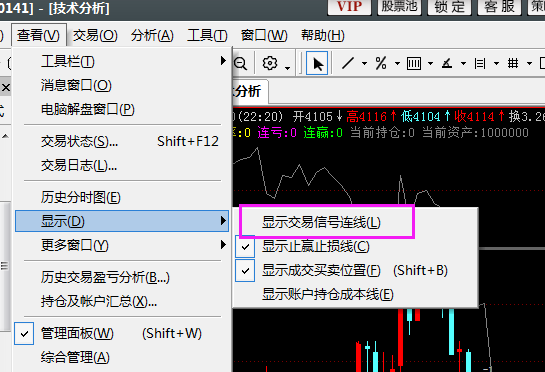Viewport: 545px width, 372px height.
Task: Expand the gear settings dropdown arrow
Action: coord(287,68)
